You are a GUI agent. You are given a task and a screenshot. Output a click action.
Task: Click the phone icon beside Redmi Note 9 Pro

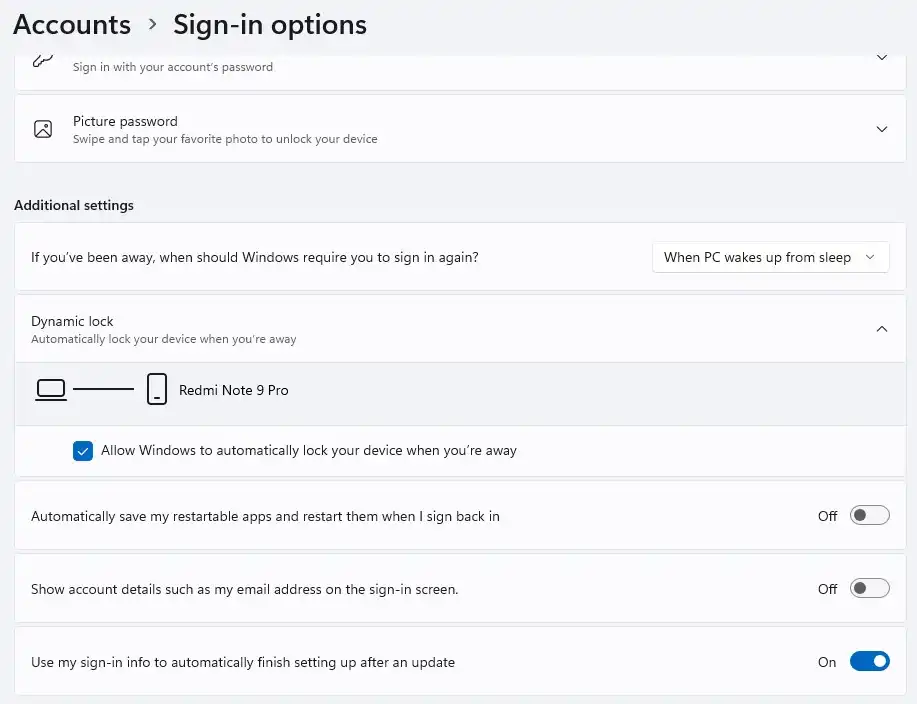[157, 389]
